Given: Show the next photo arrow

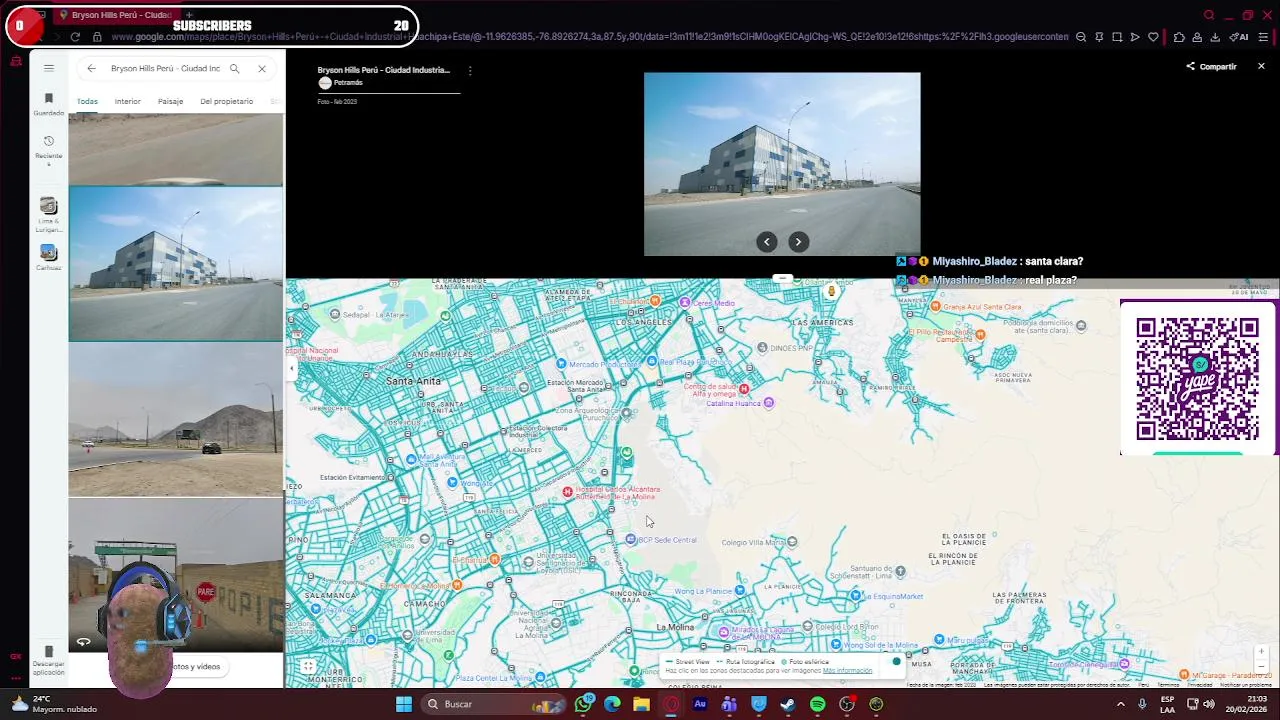Looking at the screenshot, I should 798,241.
